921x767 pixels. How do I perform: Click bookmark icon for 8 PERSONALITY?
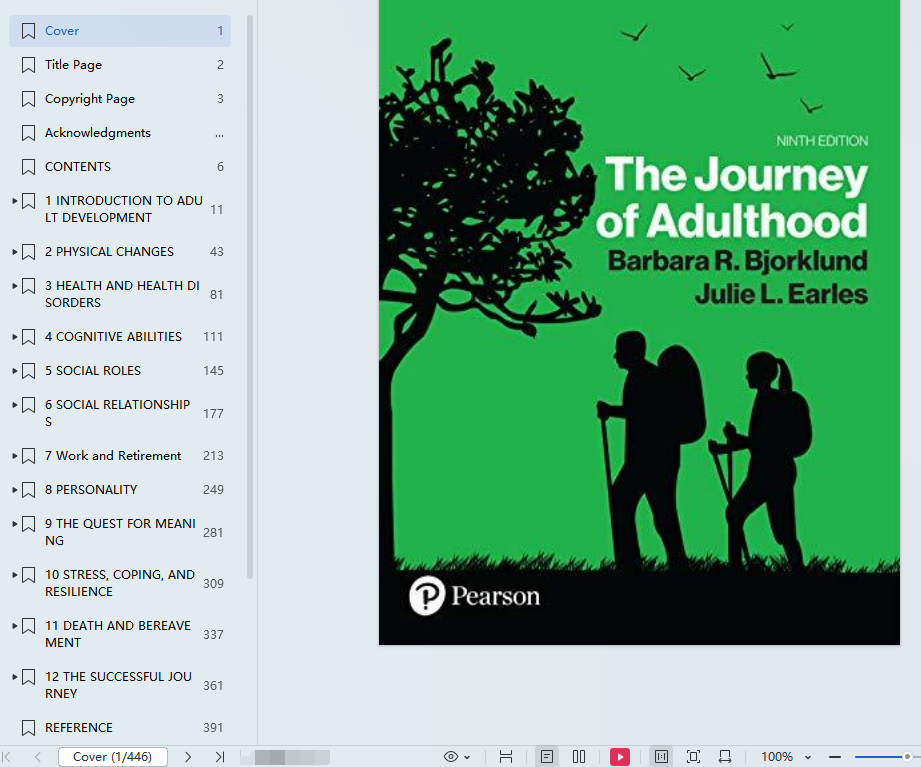[x=28, y=490]
